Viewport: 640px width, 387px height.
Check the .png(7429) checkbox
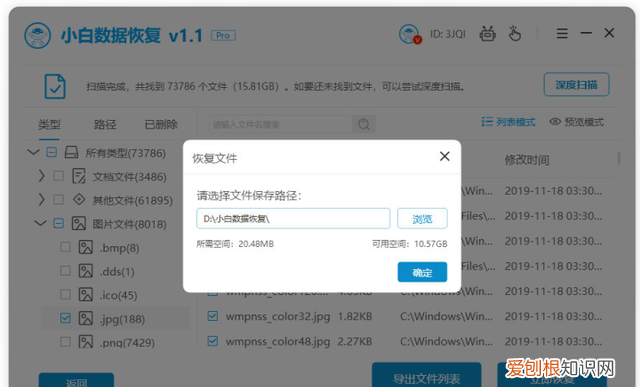(65, 342)
